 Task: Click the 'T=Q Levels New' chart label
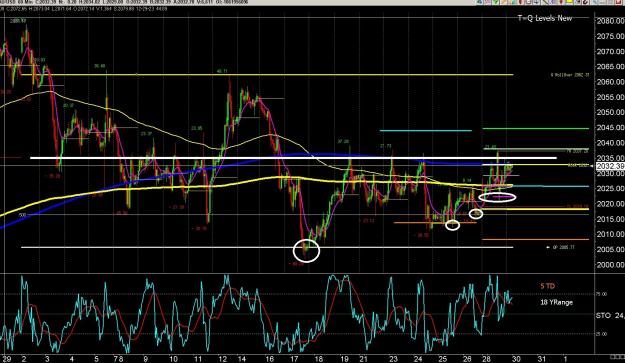(544, 18)
